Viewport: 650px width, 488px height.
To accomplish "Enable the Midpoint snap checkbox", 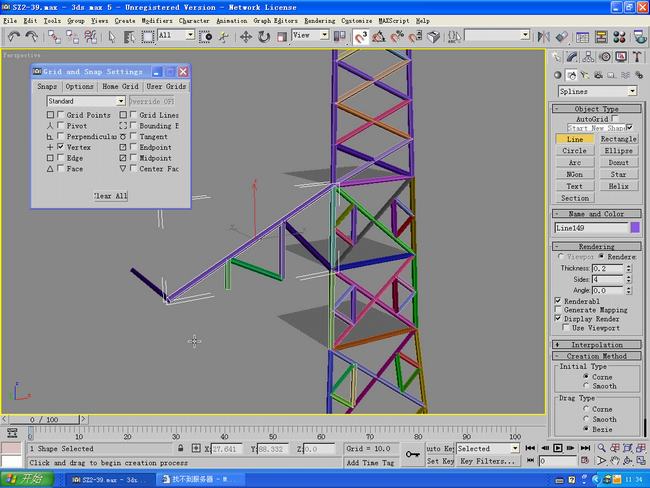I will click(x=133, y=158).
